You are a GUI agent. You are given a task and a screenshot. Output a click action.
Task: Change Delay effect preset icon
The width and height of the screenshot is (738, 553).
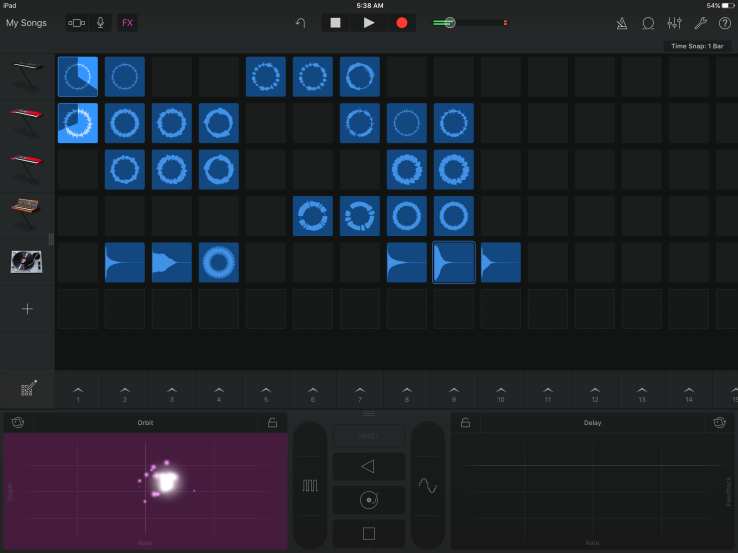(719, 422)
